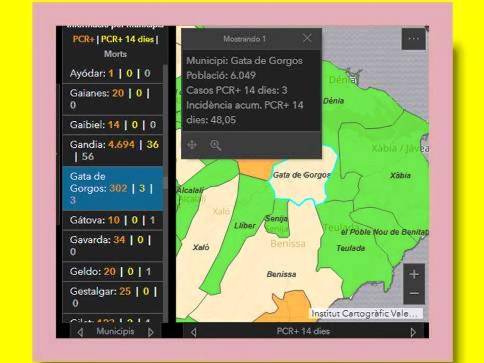Go to previous Municipis panel with left arrow
The image size is (484, 363).
[x=80, y=332]
